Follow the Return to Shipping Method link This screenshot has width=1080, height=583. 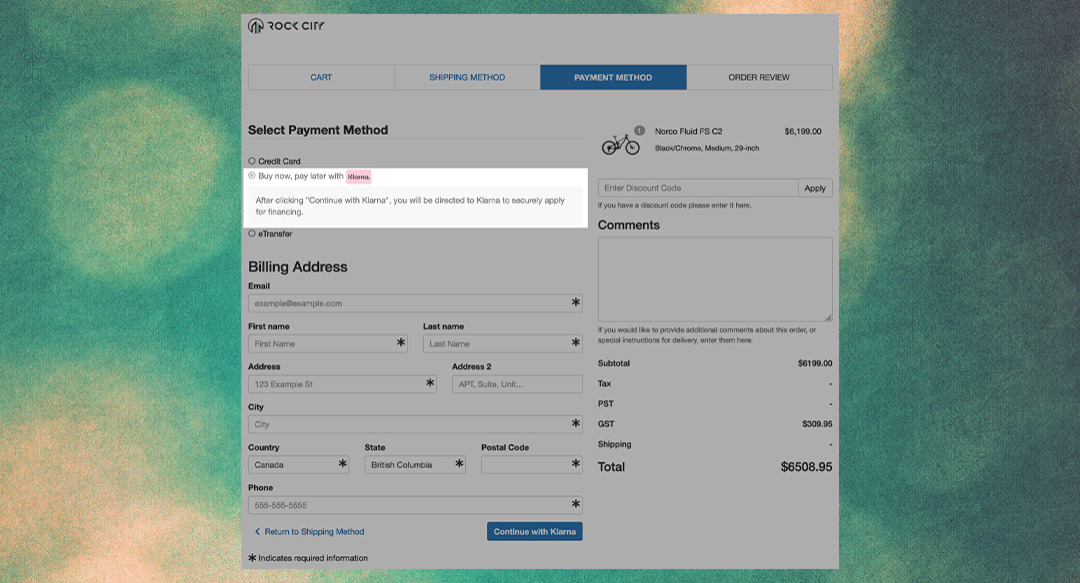click(314, 532)
